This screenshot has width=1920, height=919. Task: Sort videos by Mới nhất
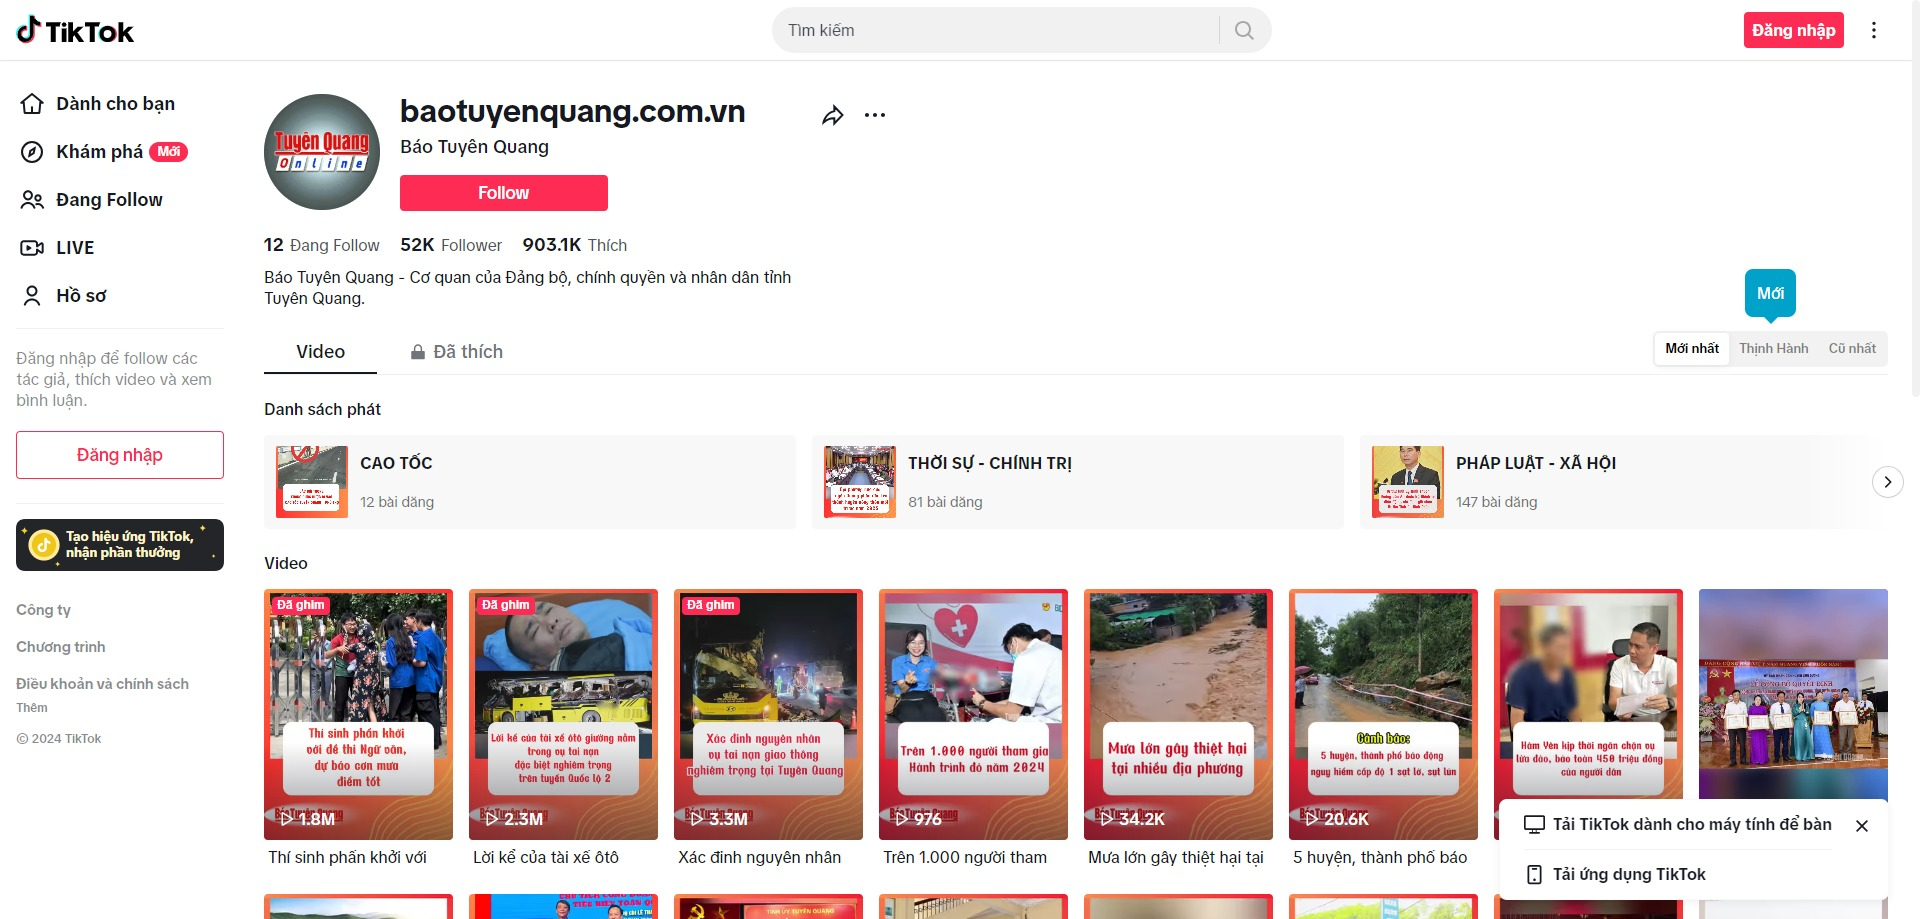coord(1692,348)
